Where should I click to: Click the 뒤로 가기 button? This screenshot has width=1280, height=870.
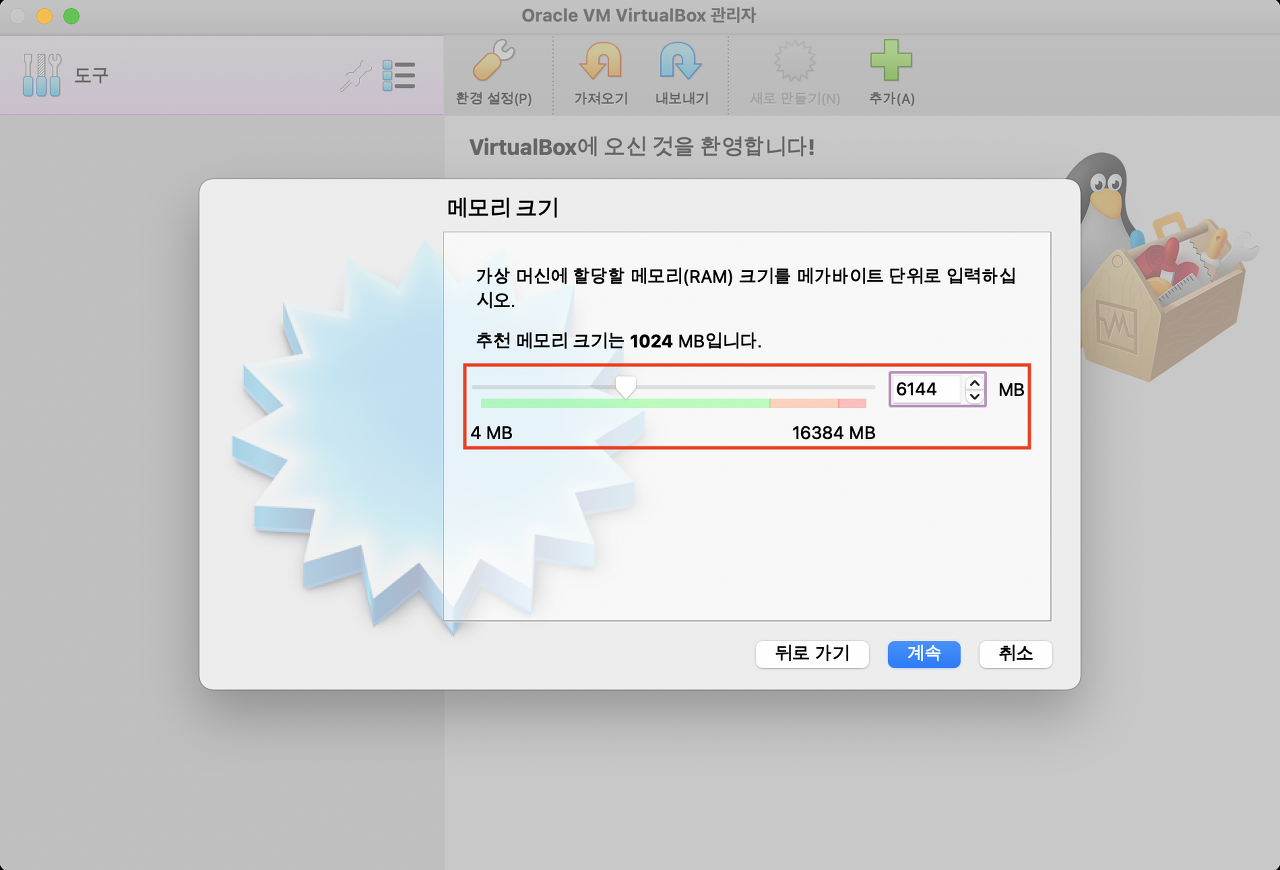(x=812, y=654)
